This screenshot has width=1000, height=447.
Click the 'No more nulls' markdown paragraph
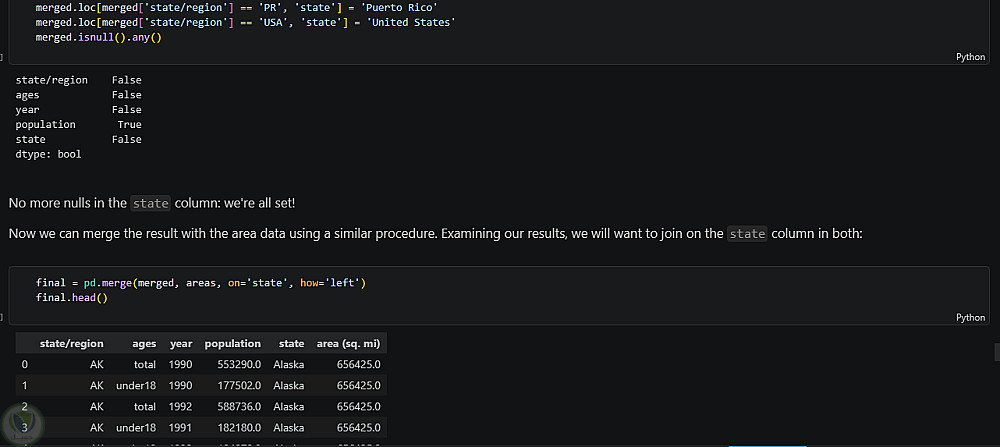tap(152, 203)
